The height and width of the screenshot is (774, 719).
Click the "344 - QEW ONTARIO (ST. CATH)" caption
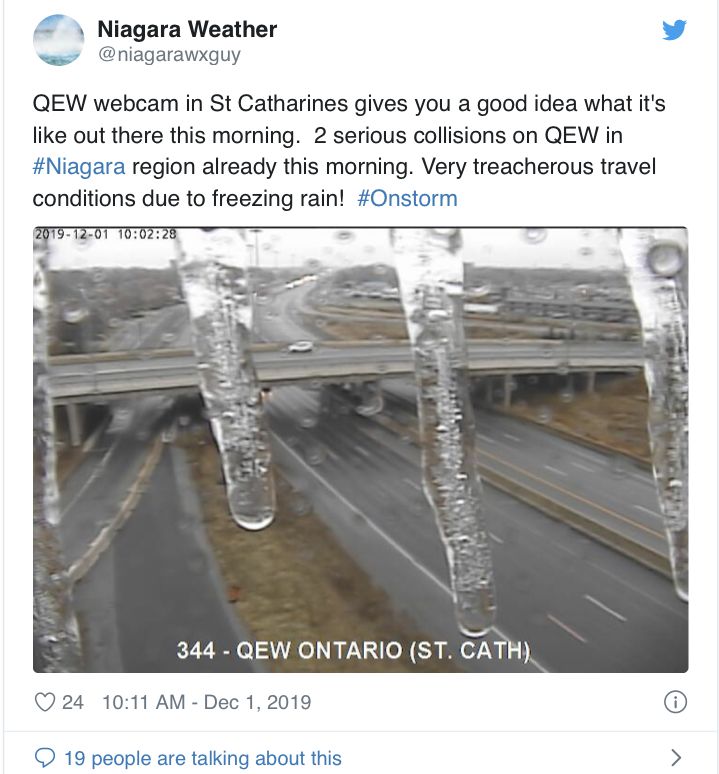click(x=352, y=650)
